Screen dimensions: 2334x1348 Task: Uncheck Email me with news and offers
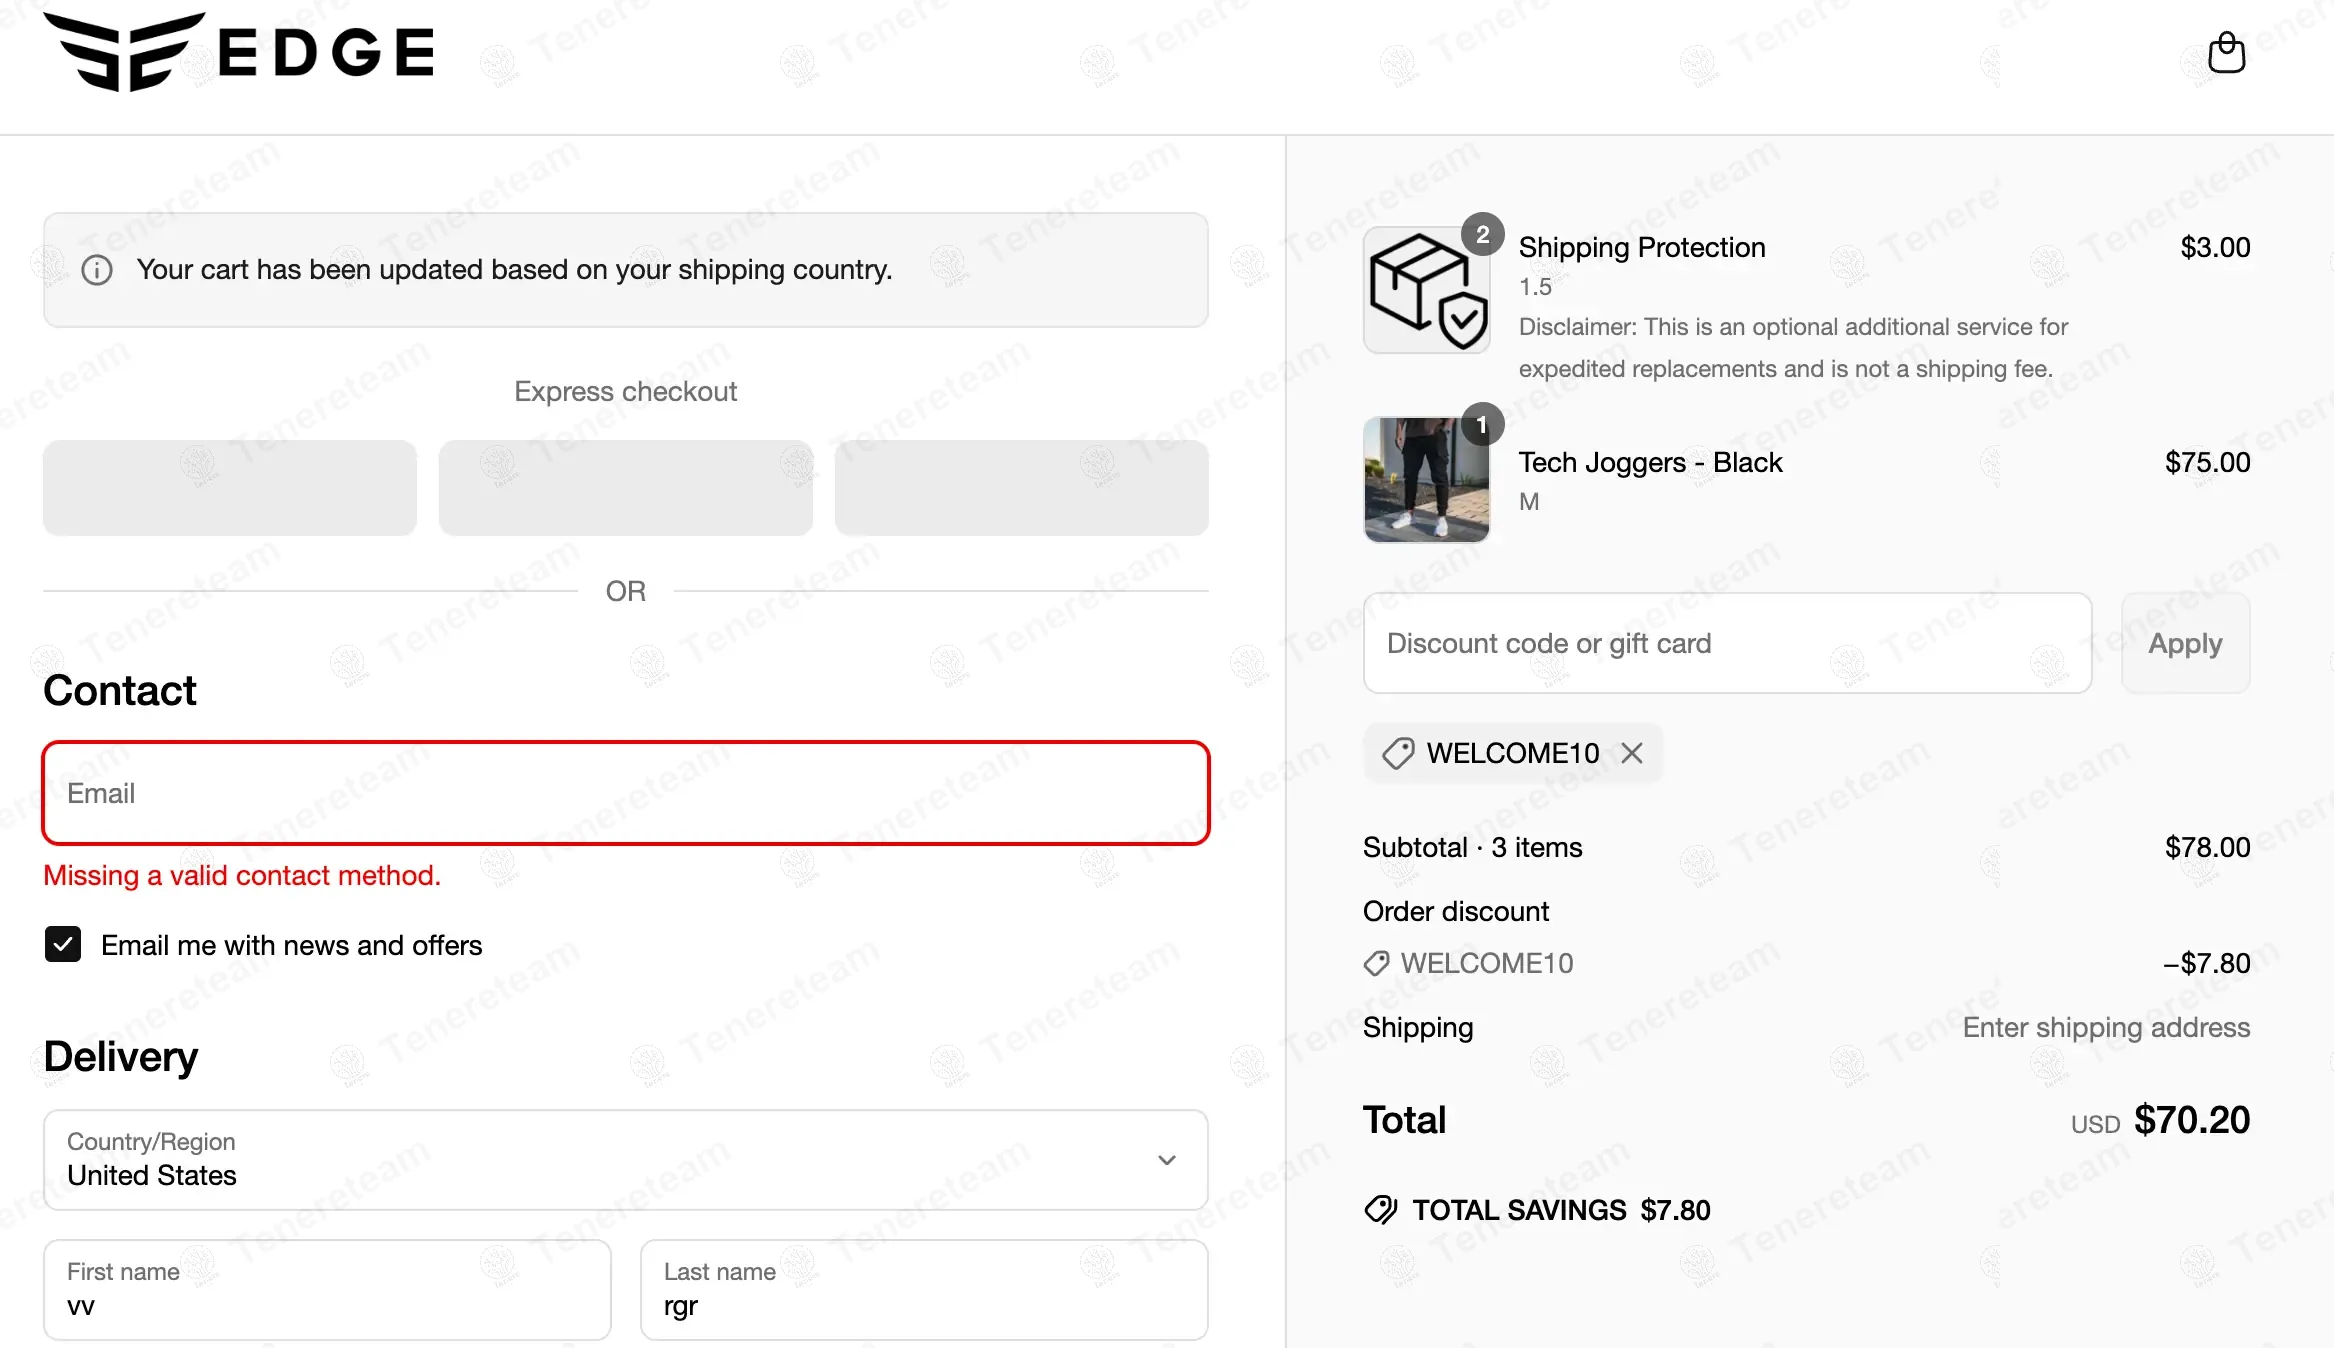63,944
